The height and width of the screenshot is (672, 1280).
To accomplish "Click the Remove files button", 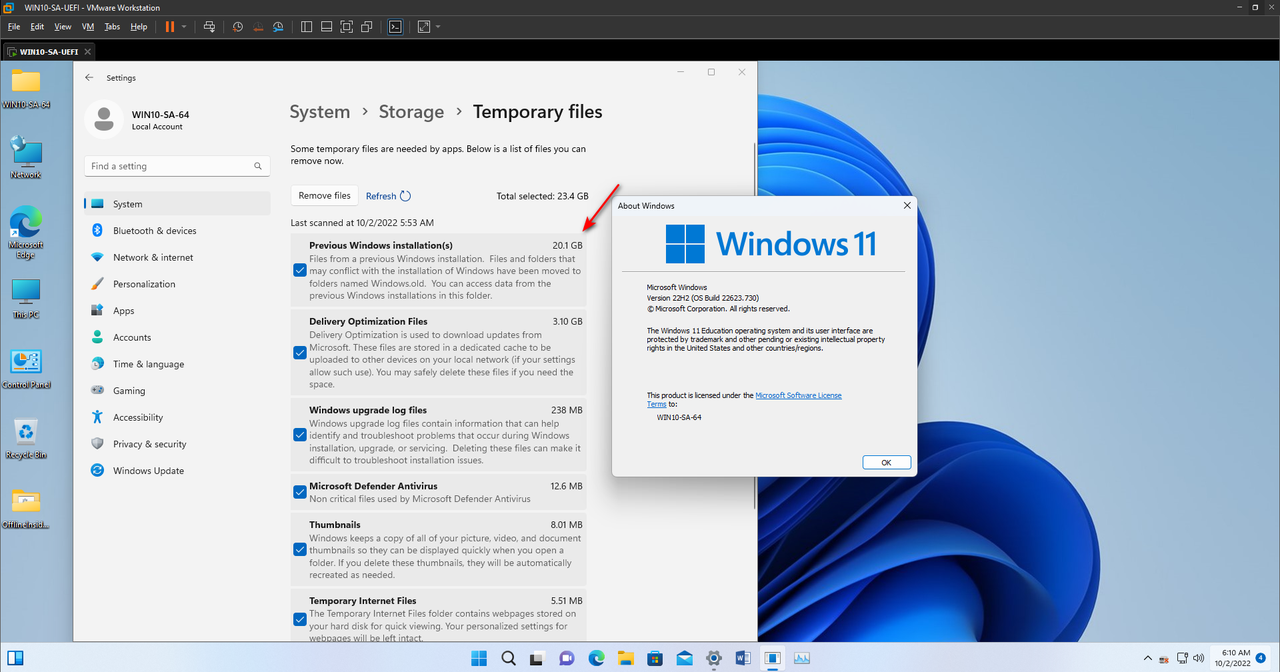I will point(324,196).
